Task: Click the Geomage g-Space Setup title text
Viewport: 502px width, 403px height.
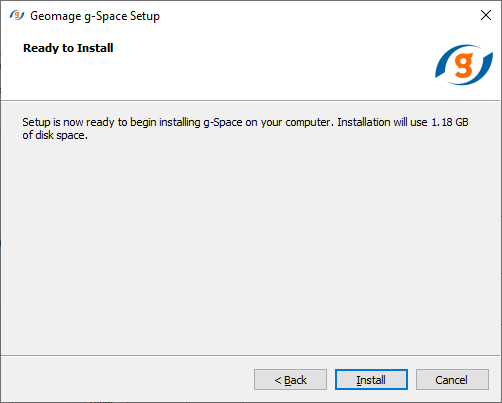Action: pyautogui.click(x=95, y=16)
